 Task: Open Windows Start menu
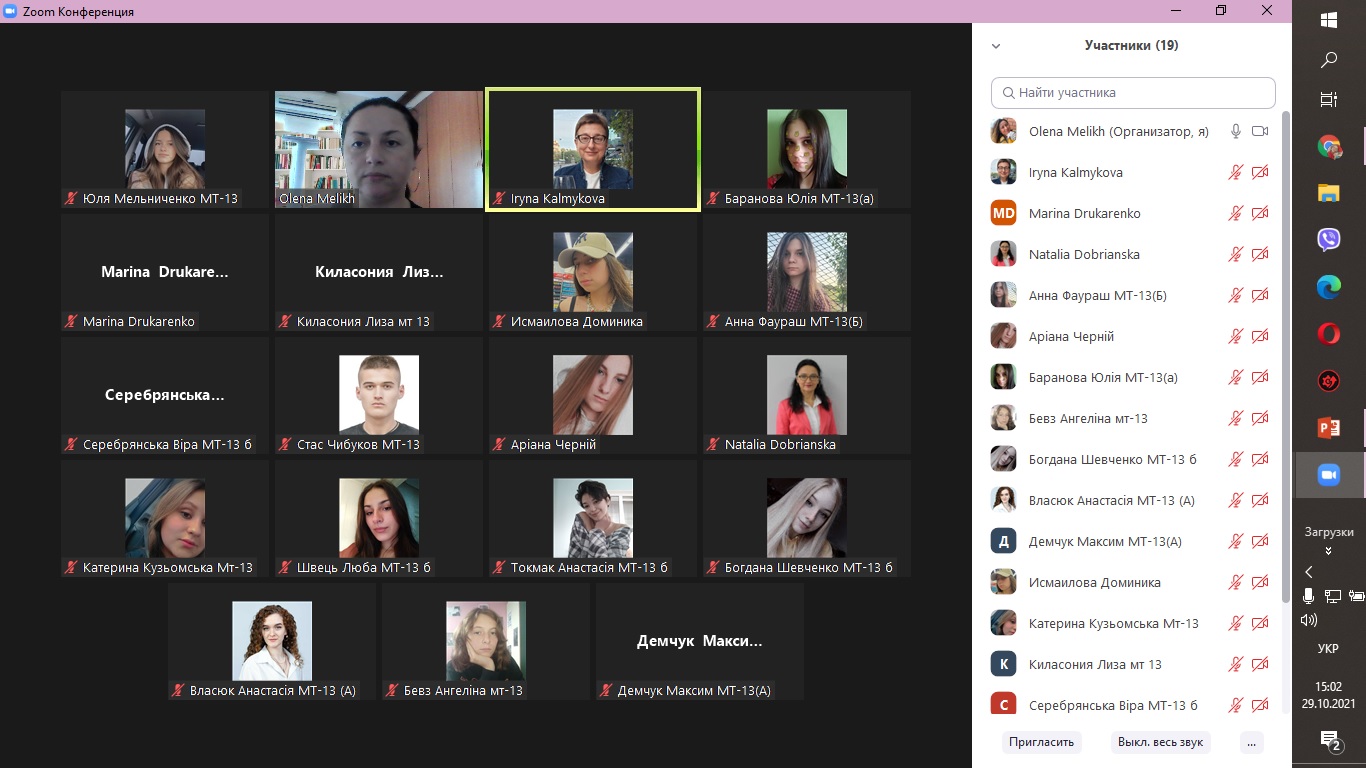point(1329,20)
